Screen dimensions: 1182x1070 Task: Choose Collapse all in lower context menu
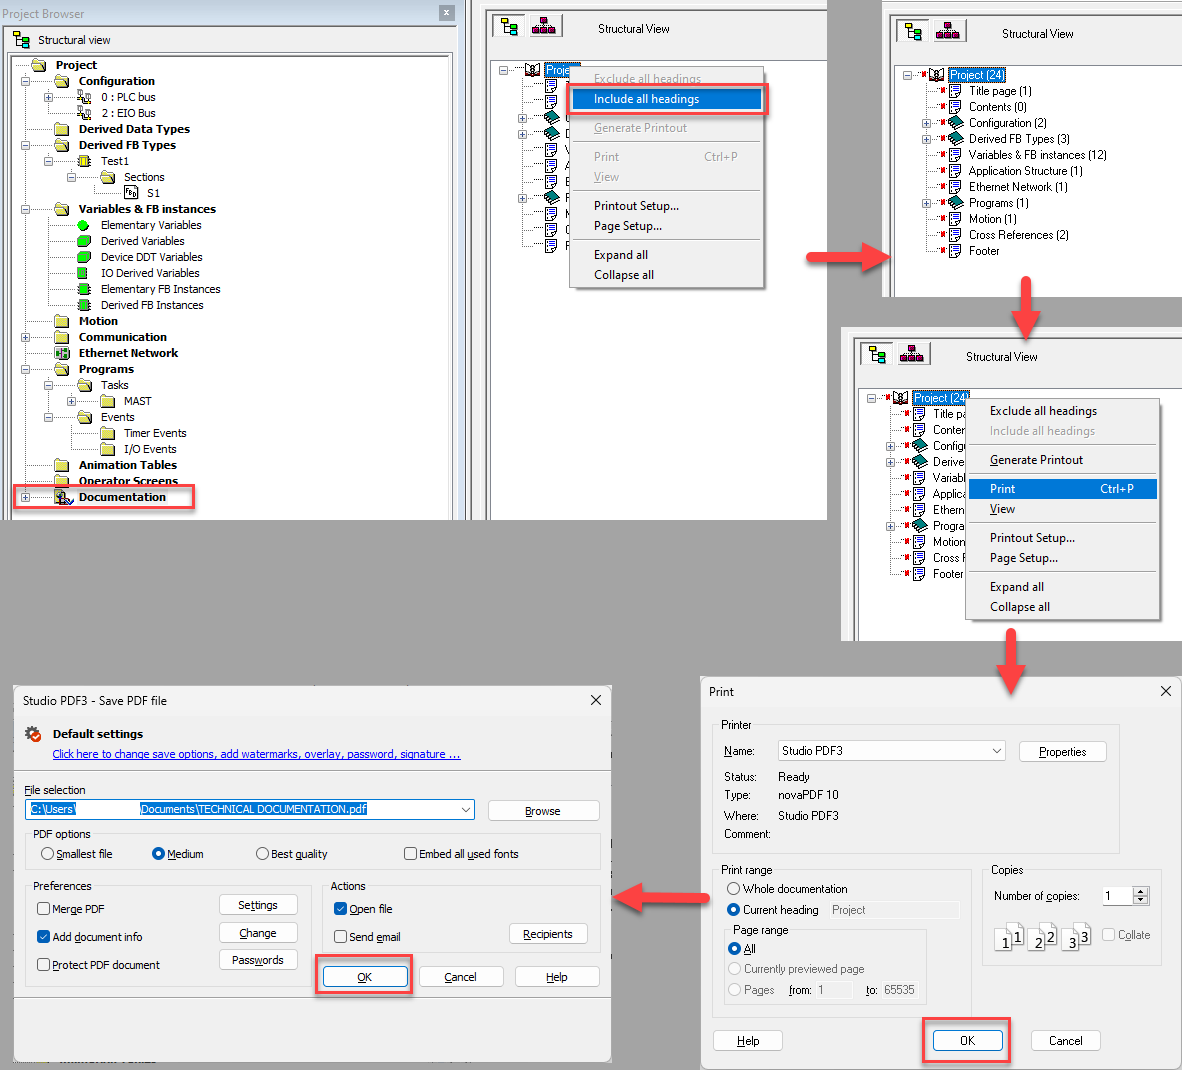point(1061,607)
